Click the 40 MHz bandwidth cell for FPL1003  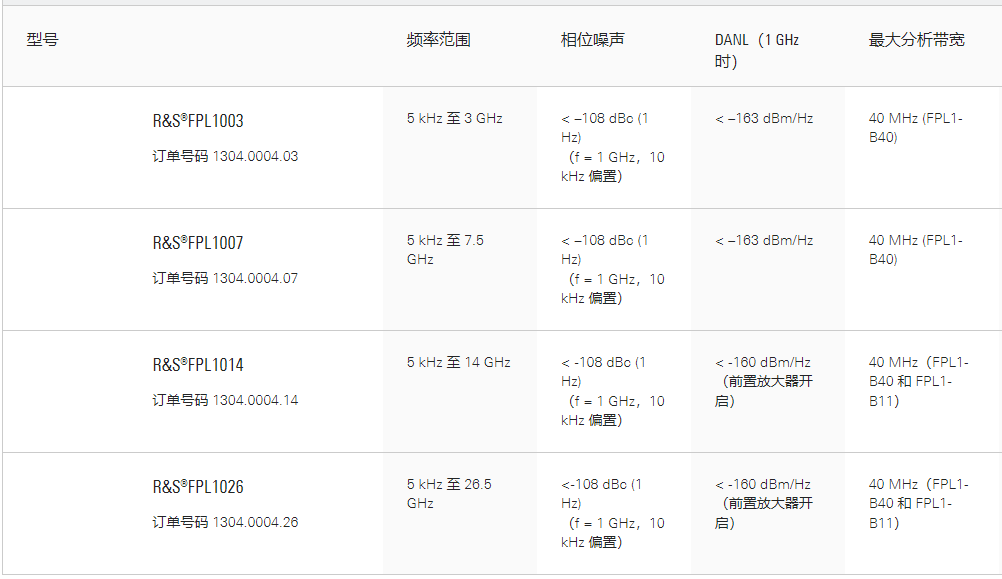(x=915, y=127)
